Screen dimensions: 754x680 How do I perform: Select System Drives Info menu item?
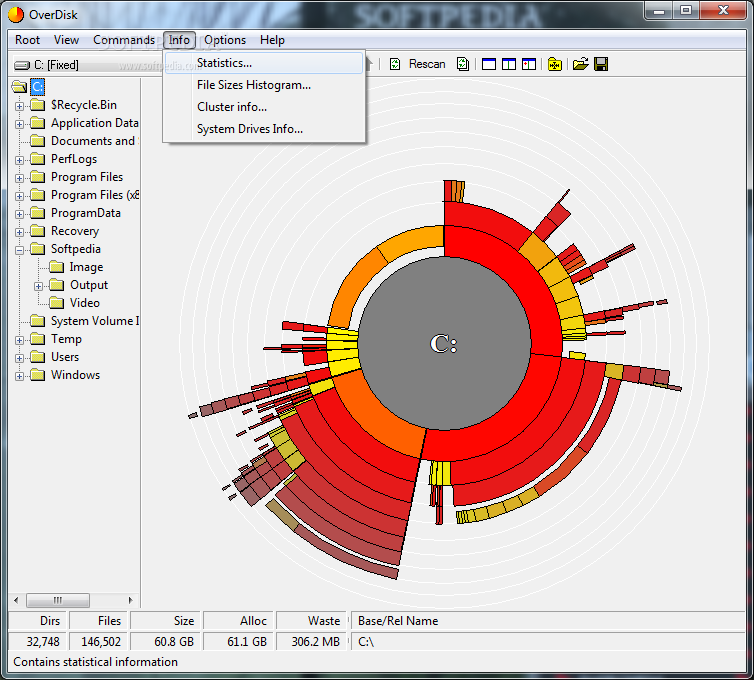(x=249, y=129)
